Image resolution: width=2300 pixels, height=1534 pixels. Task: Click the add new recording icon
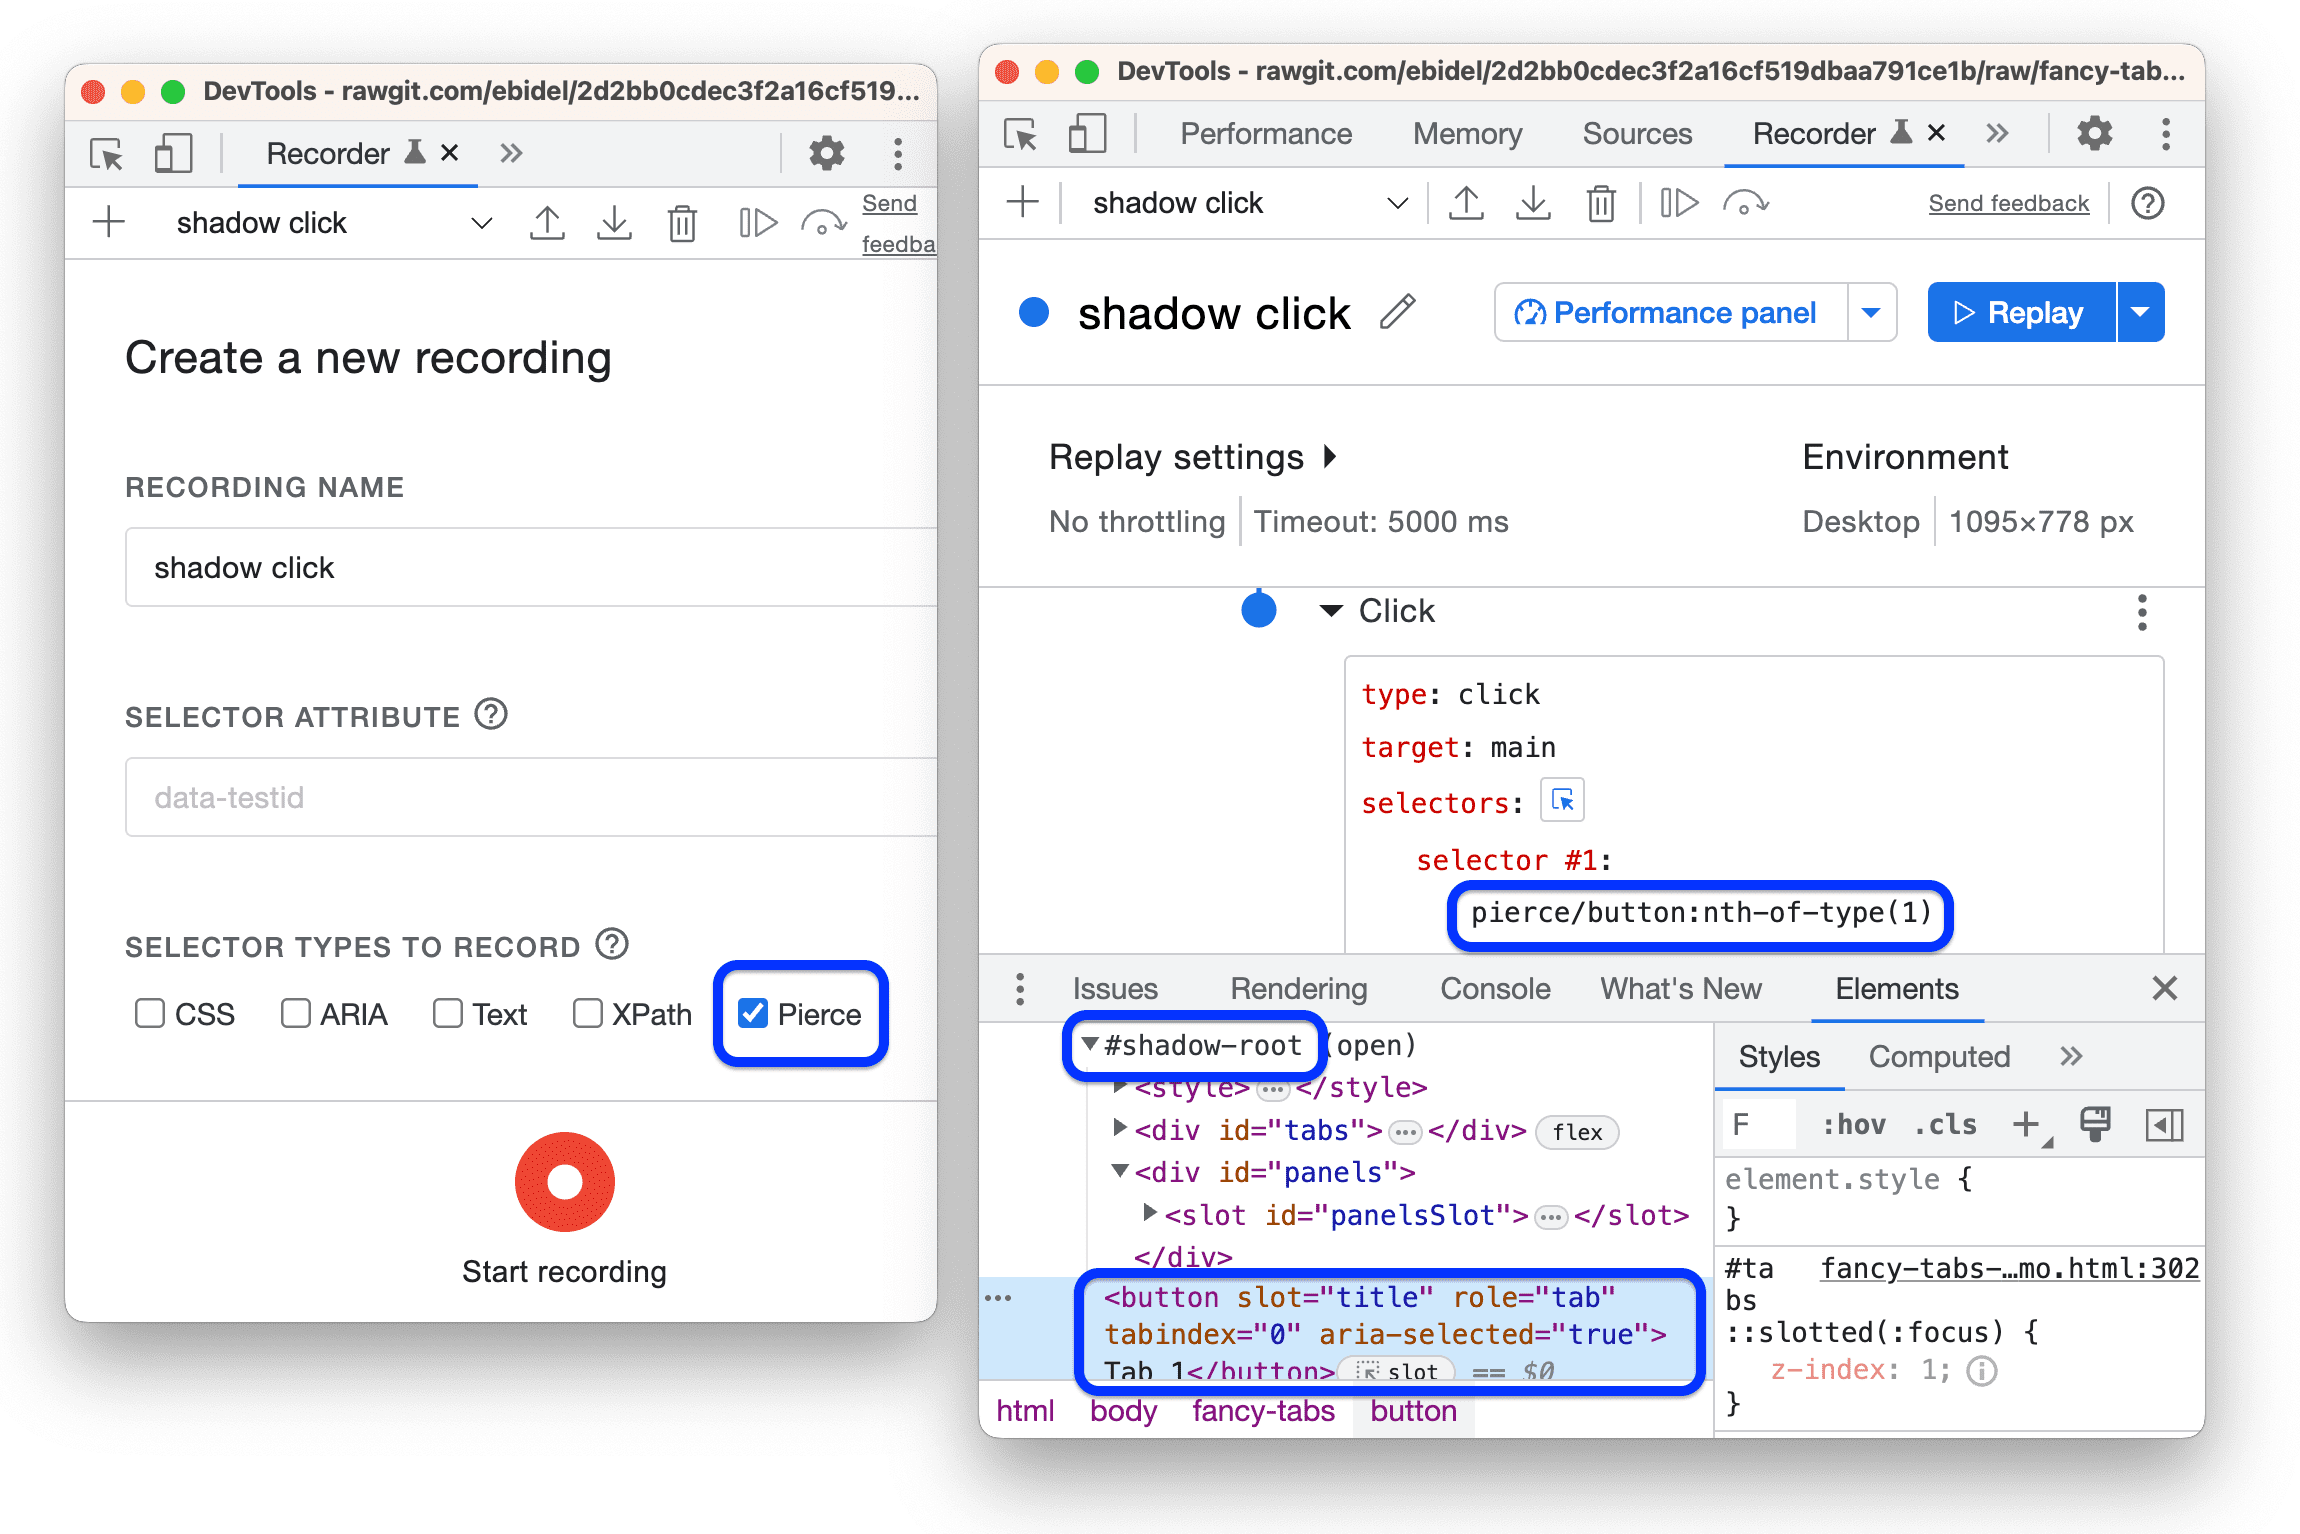(94, 224)
